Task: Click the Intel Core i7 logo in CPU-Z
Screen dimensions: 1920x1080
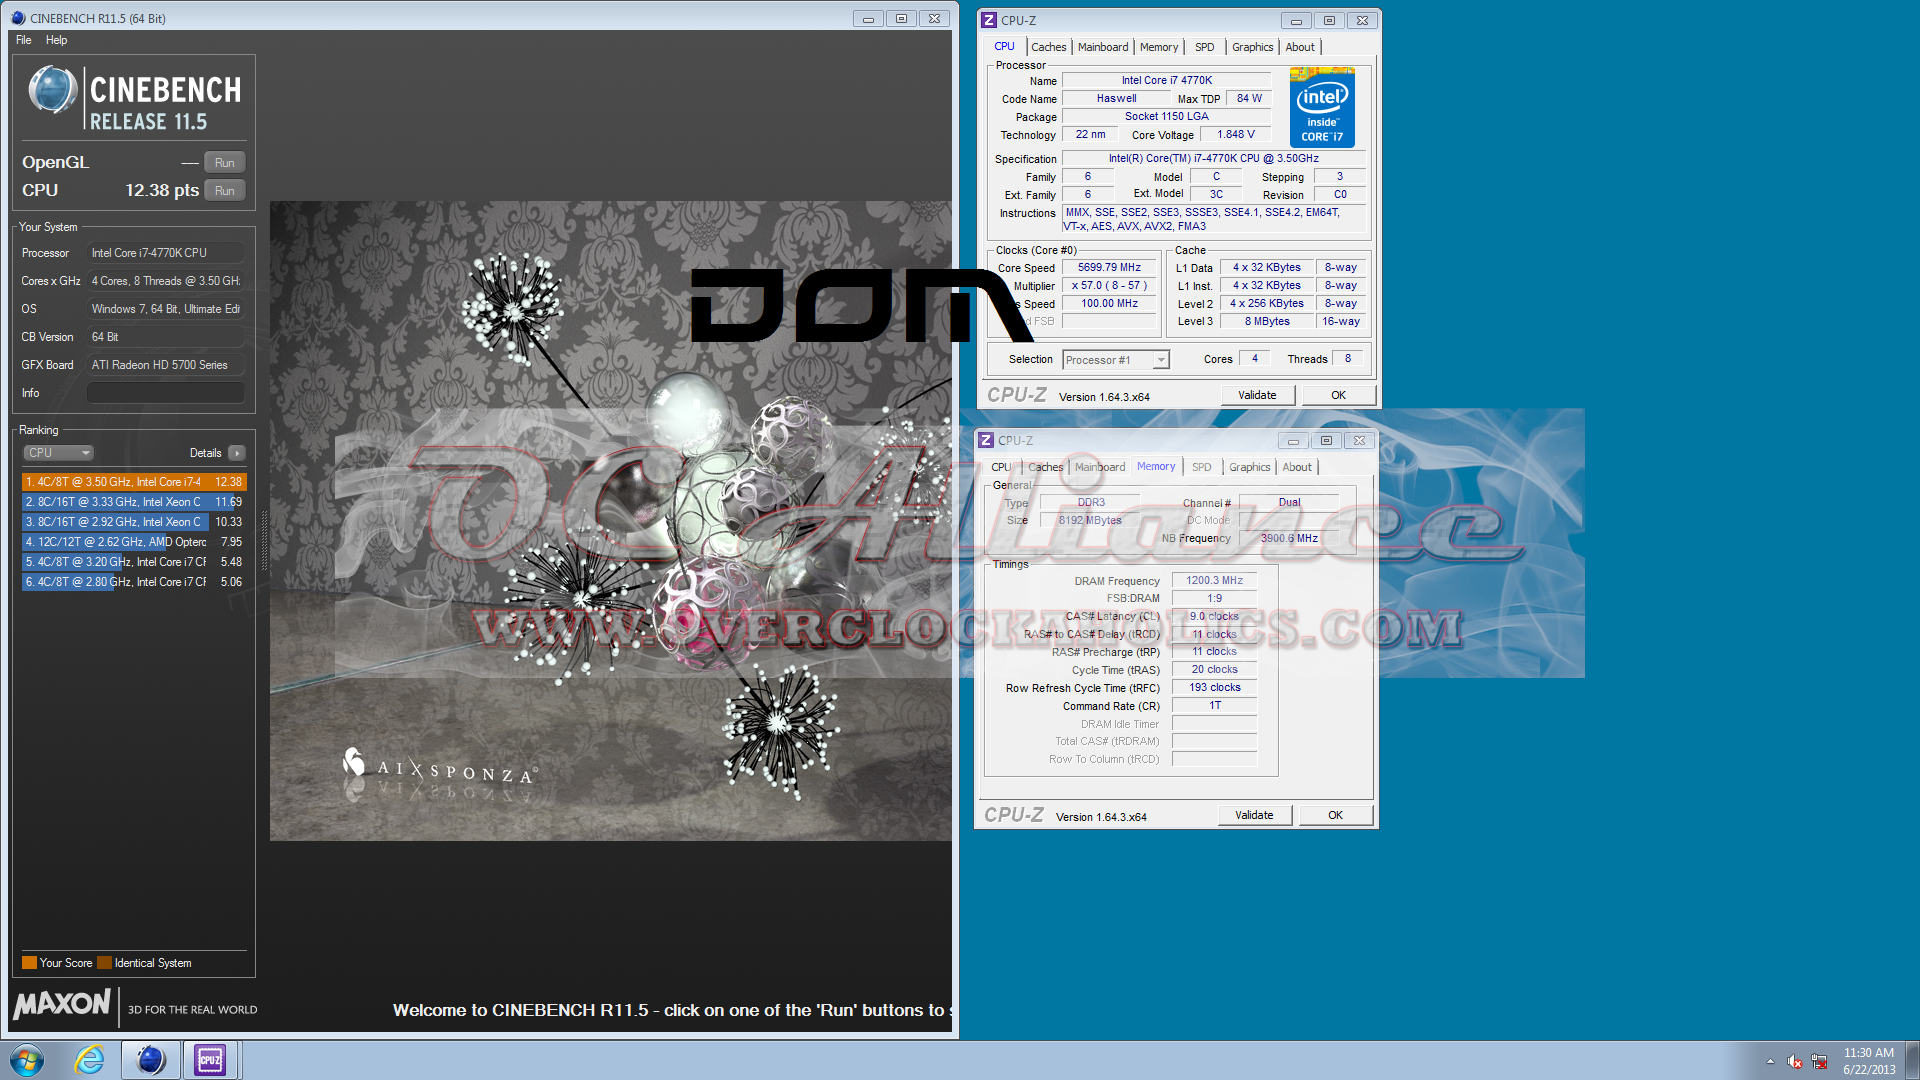Action: pyautogui.click(x=1322, y=107)
